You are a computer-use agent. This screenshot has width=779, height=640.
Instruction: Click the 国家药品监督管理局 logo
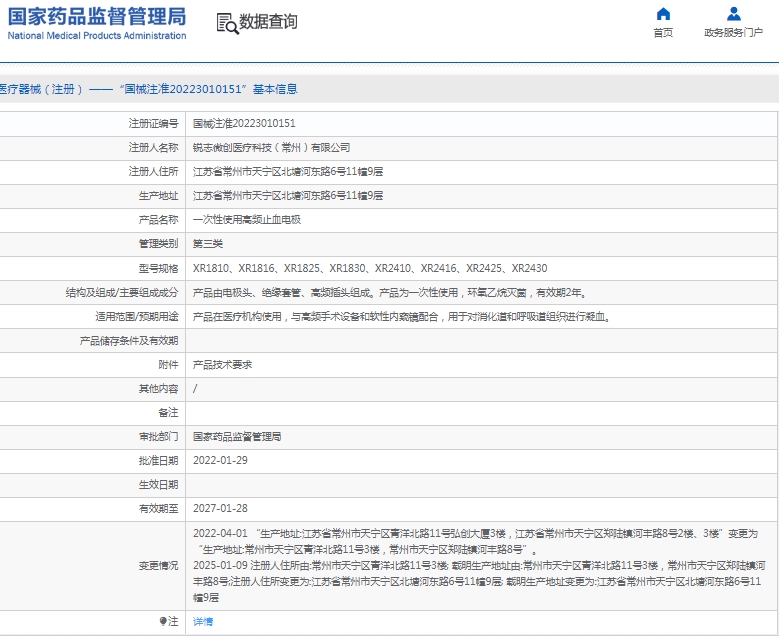click(x=97, y=16)
